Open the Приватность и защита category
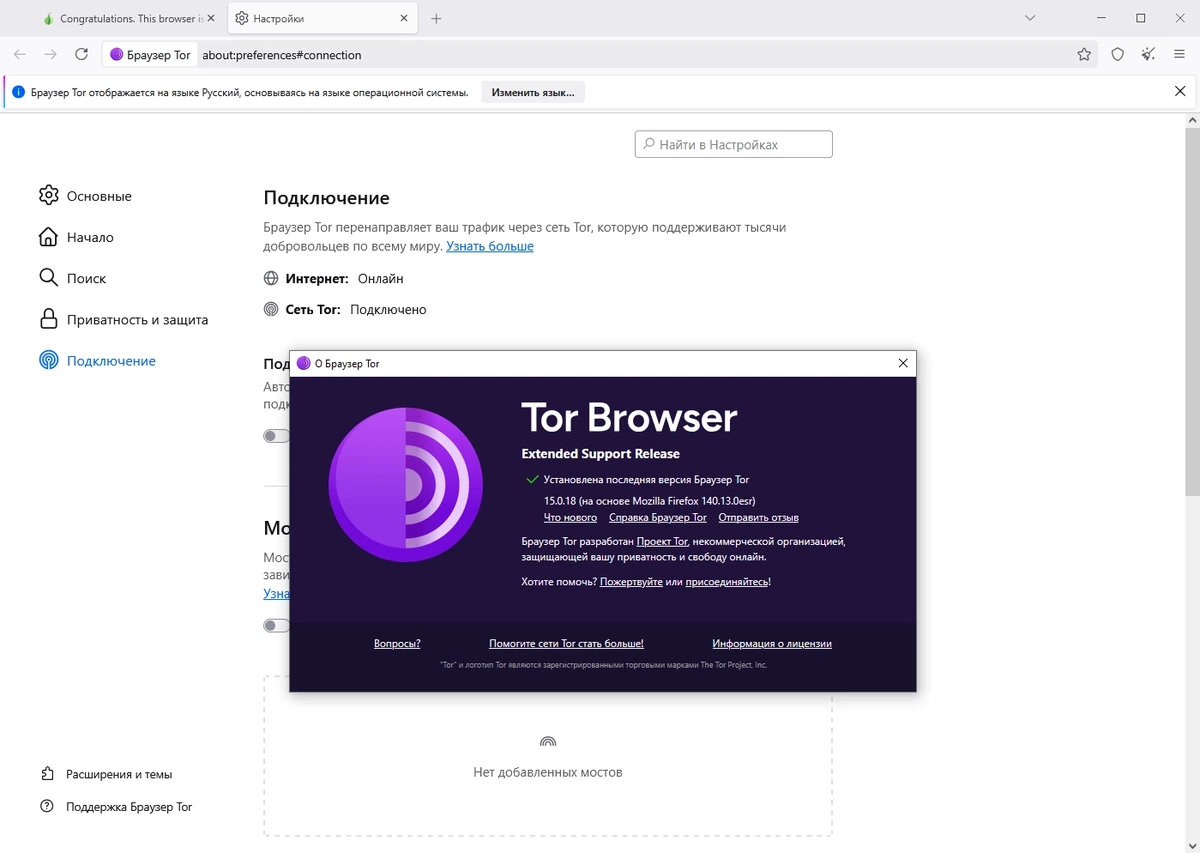The image size is (1200, 853). point(124,320)
